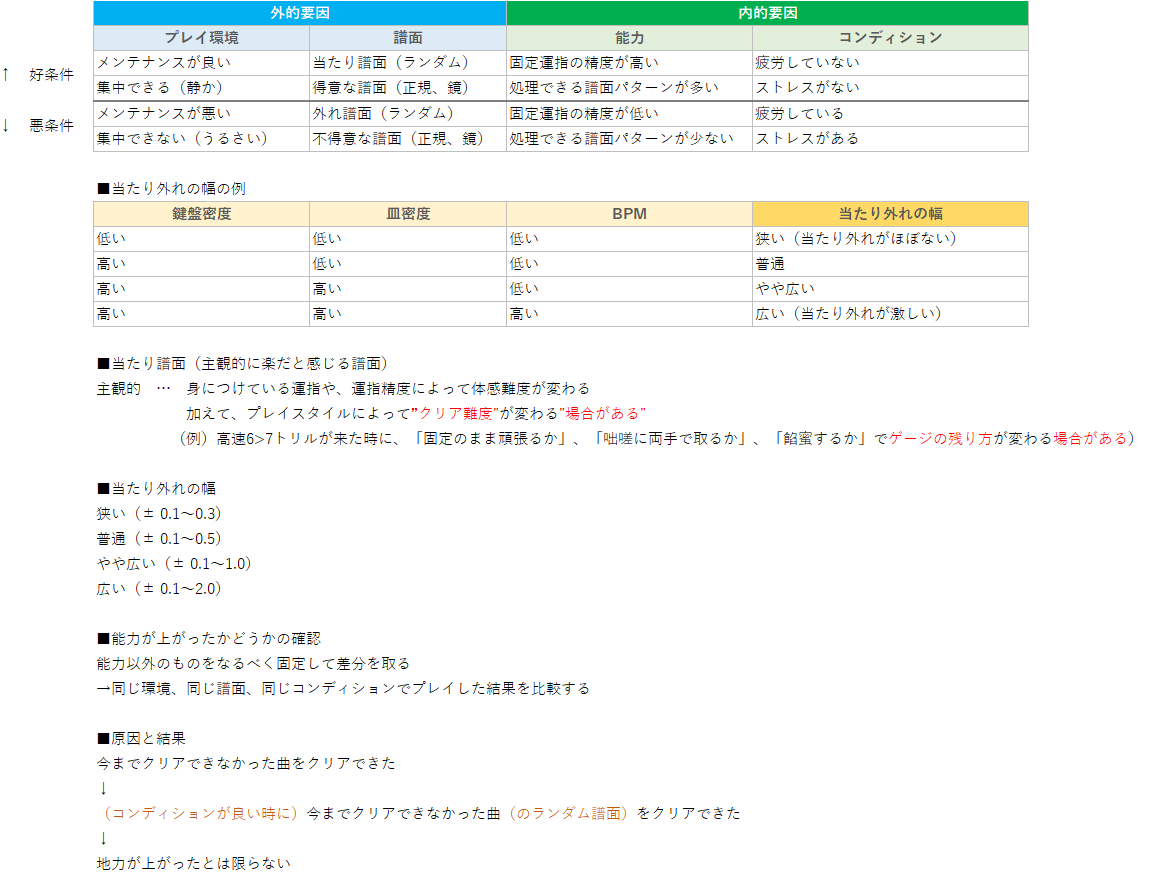
Task: Click the heading ■当たり外れの幅の例
Action: 171,189
